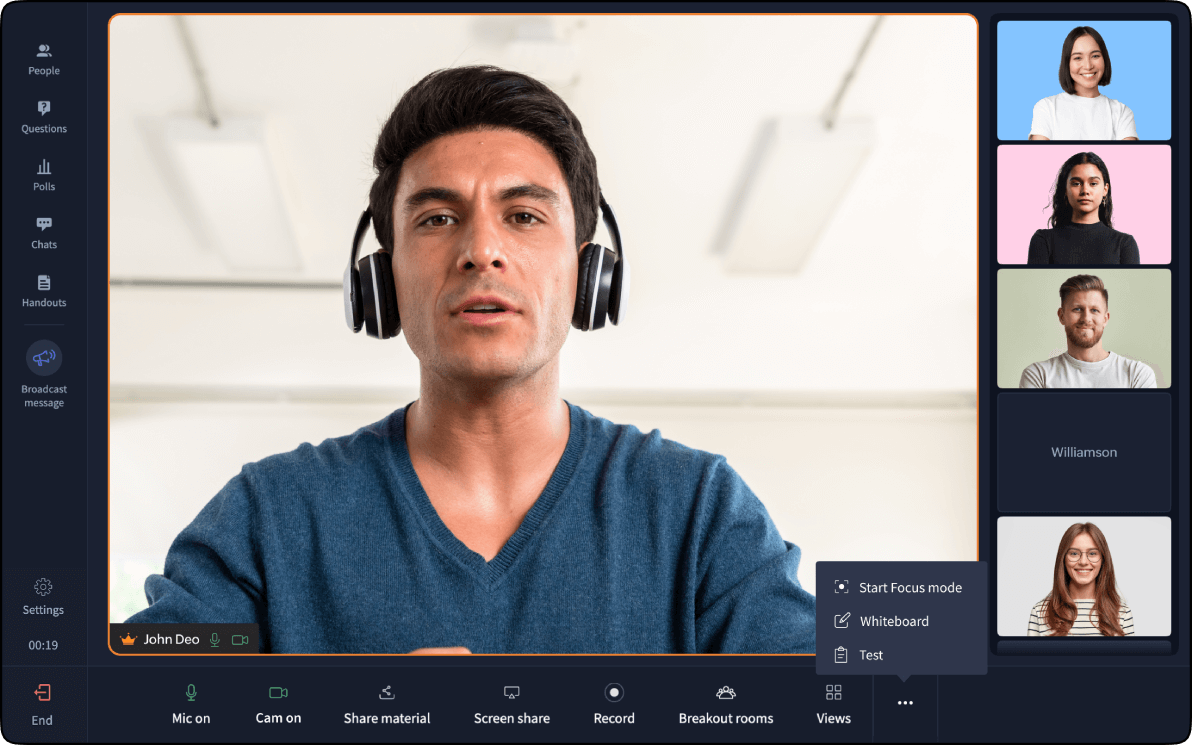Open the Handouts section
Image resolution: width=1192 pixels, height=745 pixels.
tap(43, 290)
